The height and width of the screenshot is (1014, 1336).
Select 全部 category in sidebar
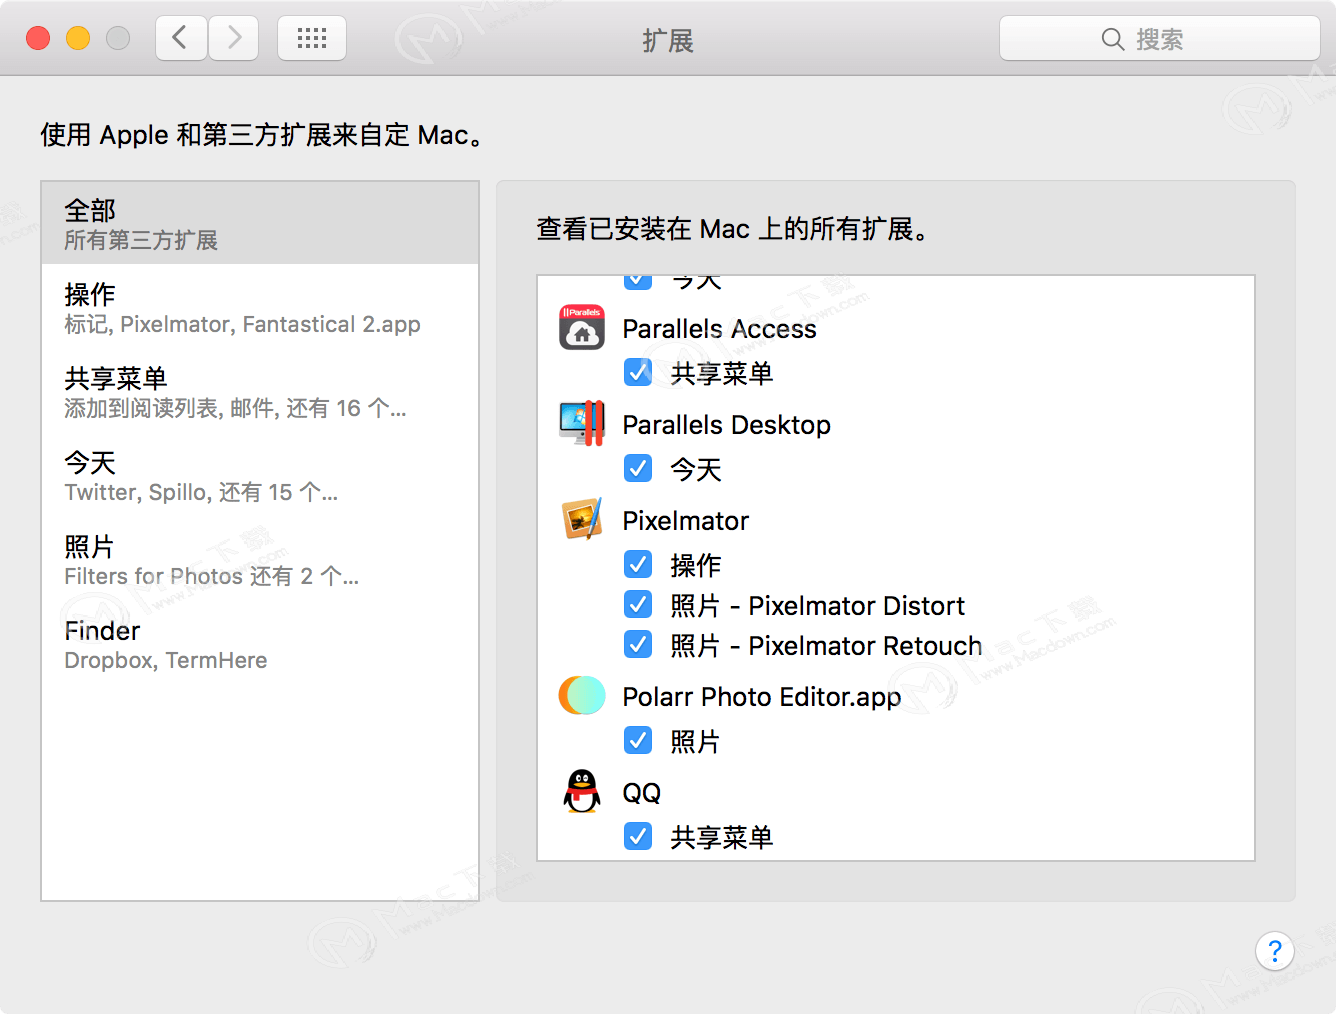pyautogui.click(x=260, y=223)
